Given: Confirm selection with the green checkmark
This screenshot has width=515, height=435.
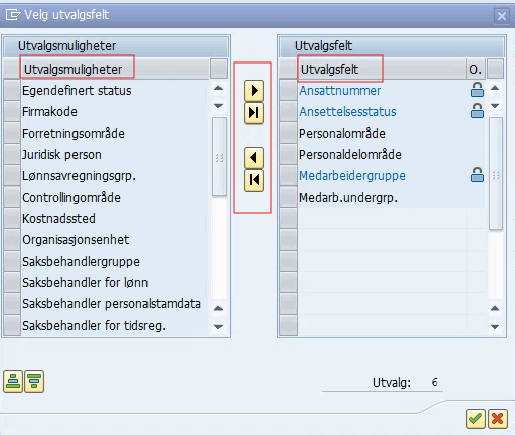Looking at the screenshot, I should click(476, 418).
